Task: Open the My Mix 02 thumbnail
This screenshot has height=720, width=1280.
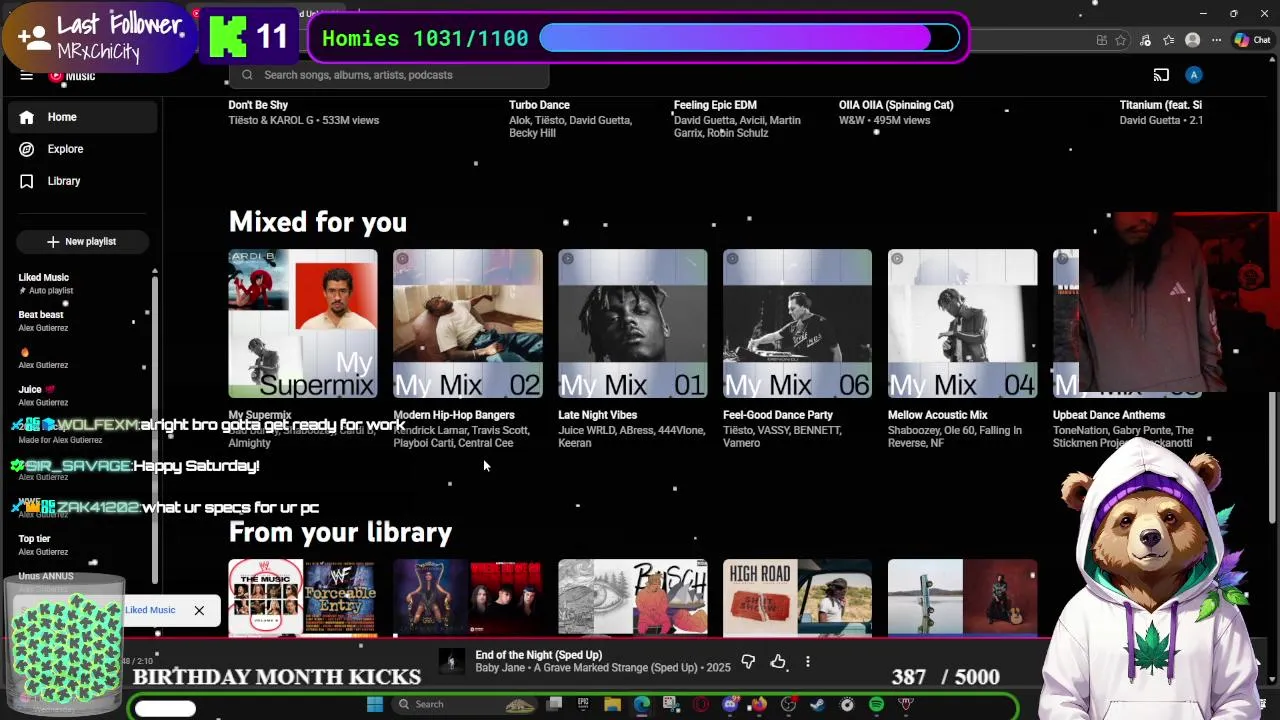Action: [x=468, y=324]
